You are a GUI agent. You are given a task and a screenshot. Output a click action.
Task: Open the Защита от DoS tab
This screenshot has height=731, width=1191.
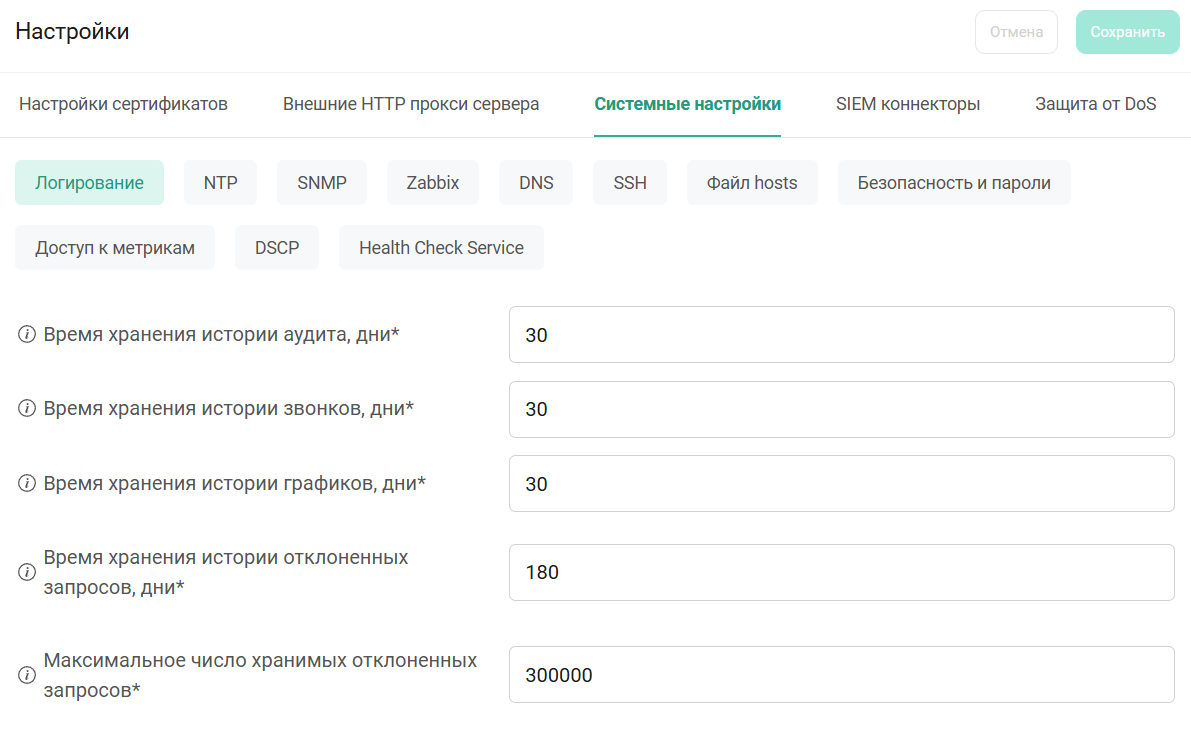(x=1095, y=104)
